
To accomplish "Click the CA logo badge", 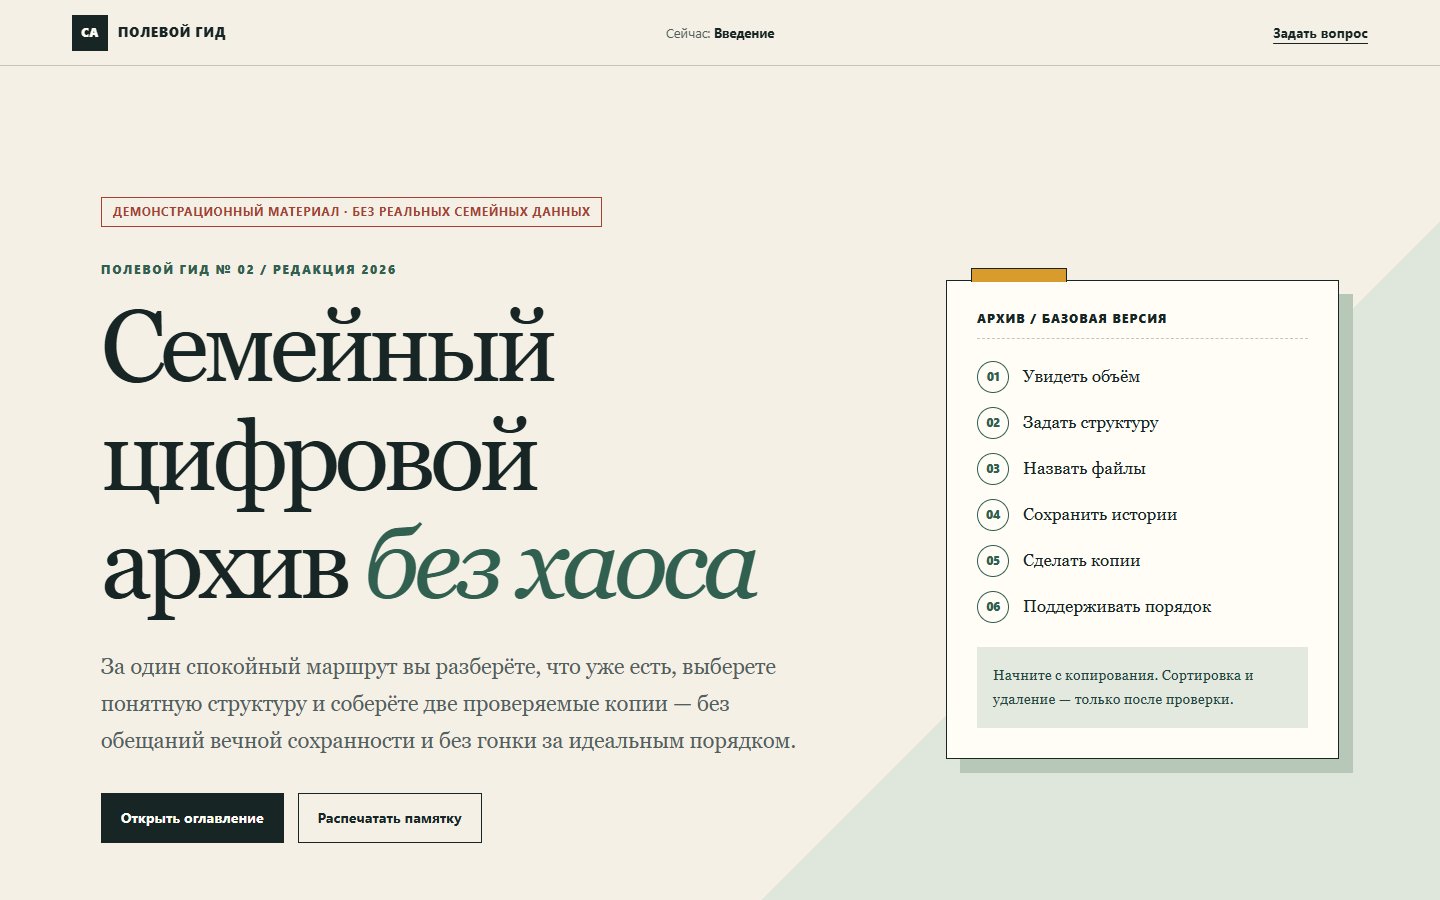I will tap(90, 33).
